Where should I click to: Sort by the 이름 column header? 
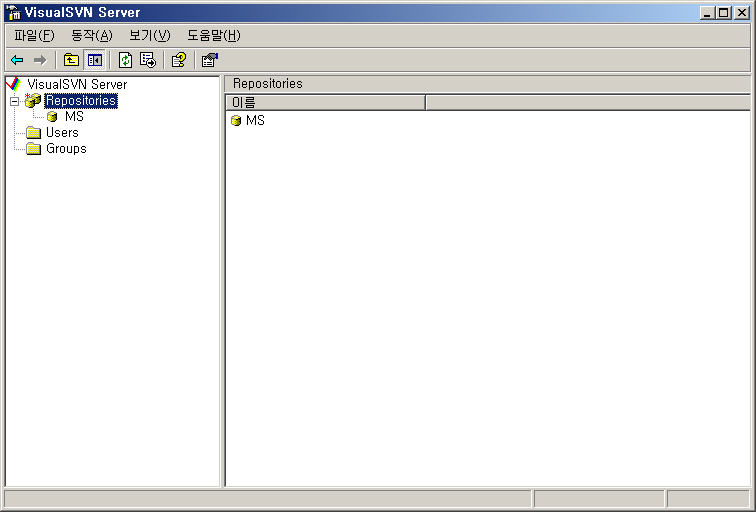coord(325,103)
